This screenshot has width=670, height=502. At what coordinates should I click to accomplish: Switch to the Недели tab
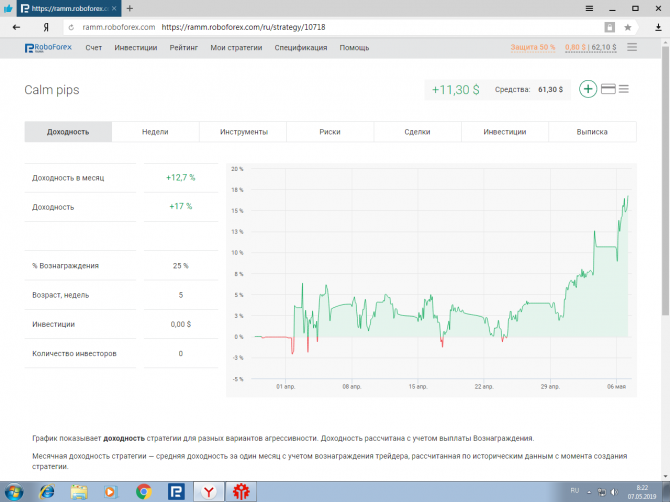(x=155, y=132)
